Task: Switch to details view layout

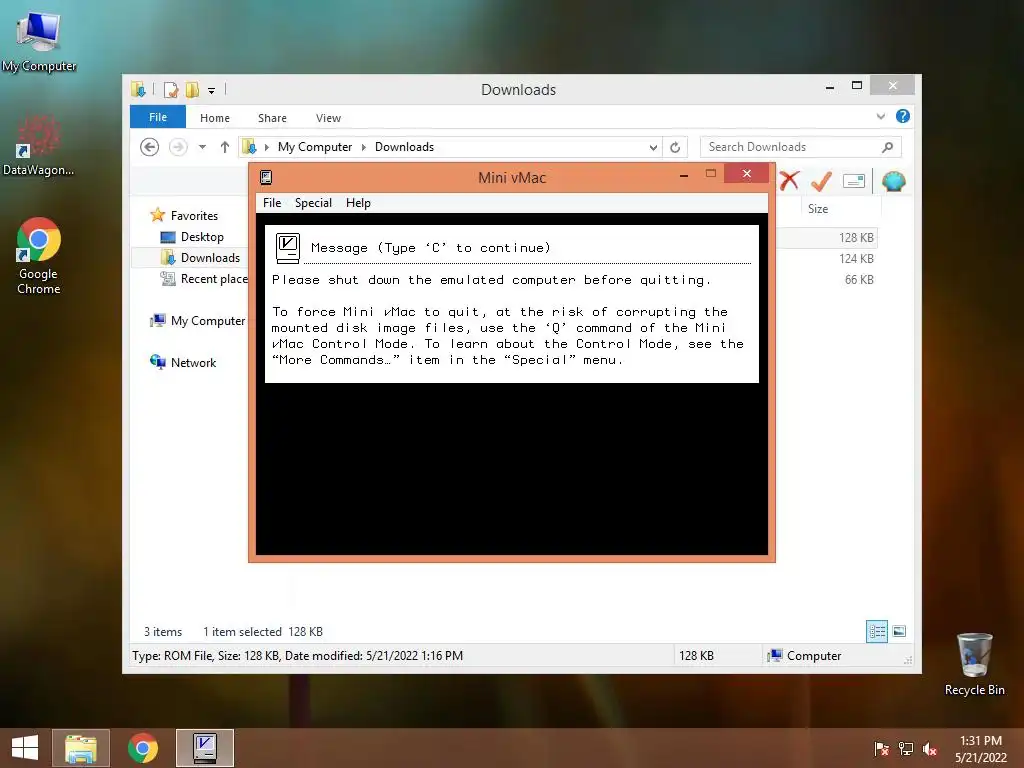Action: tap(876, 631)
